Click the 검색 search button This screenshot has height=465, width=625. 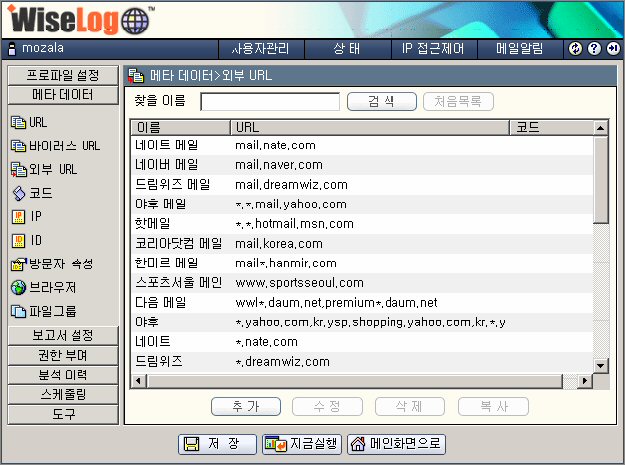[381, 101]
